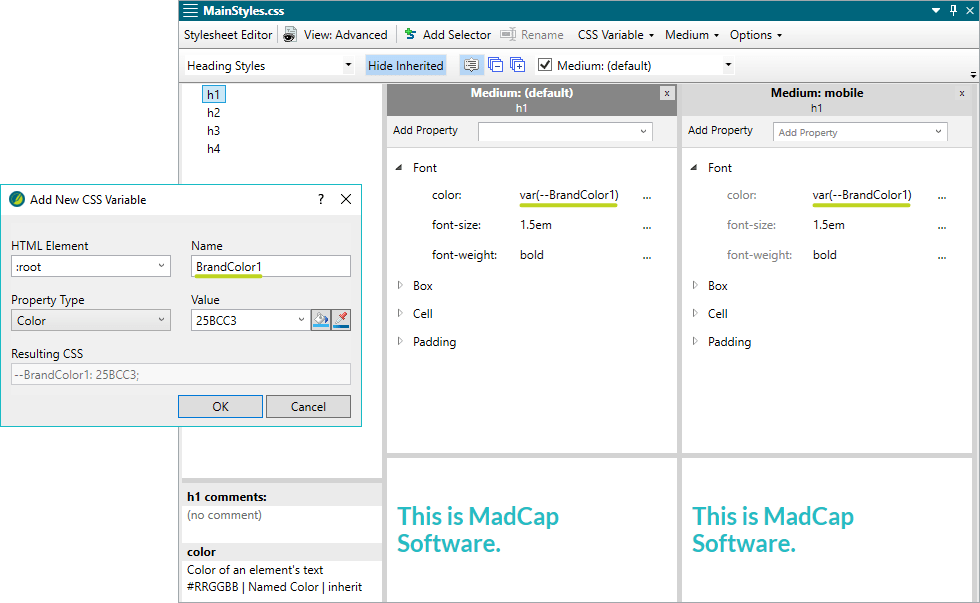Open the Options menu
980x603 pixels.
coord(755,34)
